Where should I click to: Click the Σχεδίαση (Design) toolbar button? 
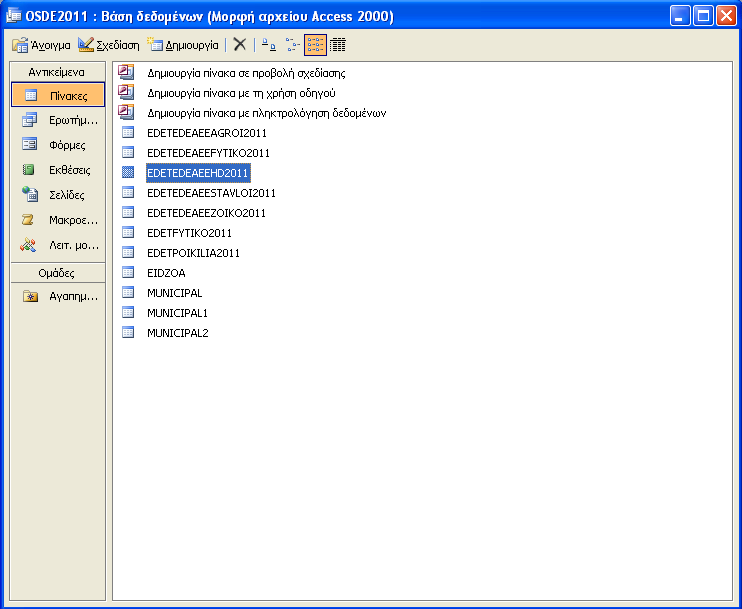[109, 45]
